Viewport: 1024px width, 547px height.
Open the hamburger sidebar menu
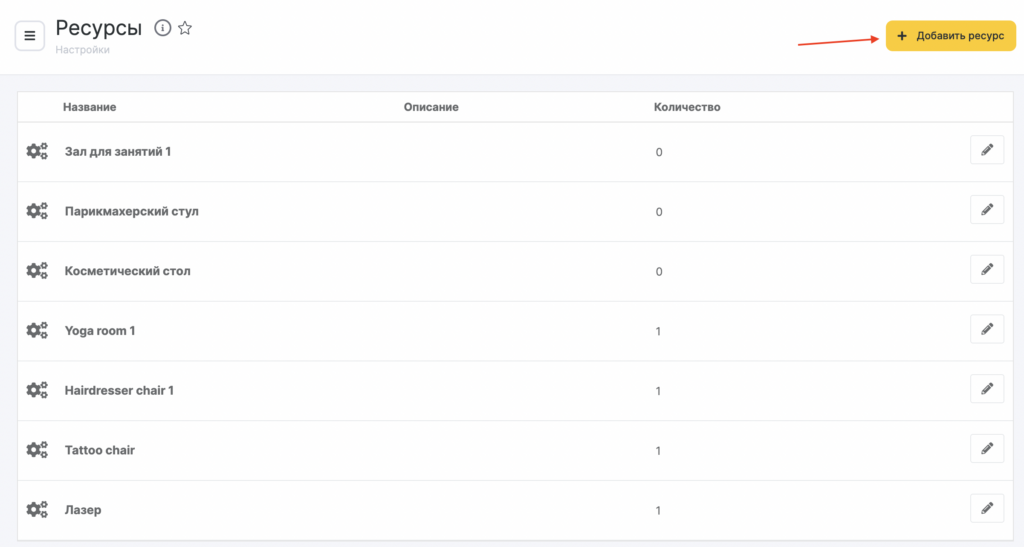pyautogui.click(x=29, y=36)
